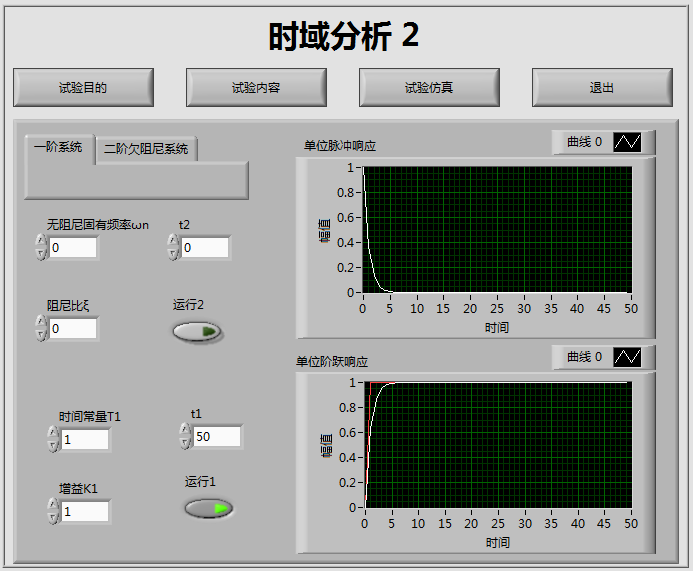Screen dimensions: 693x571
Task: Decrement 时间常量T1 value
Action: click(53, 445)
